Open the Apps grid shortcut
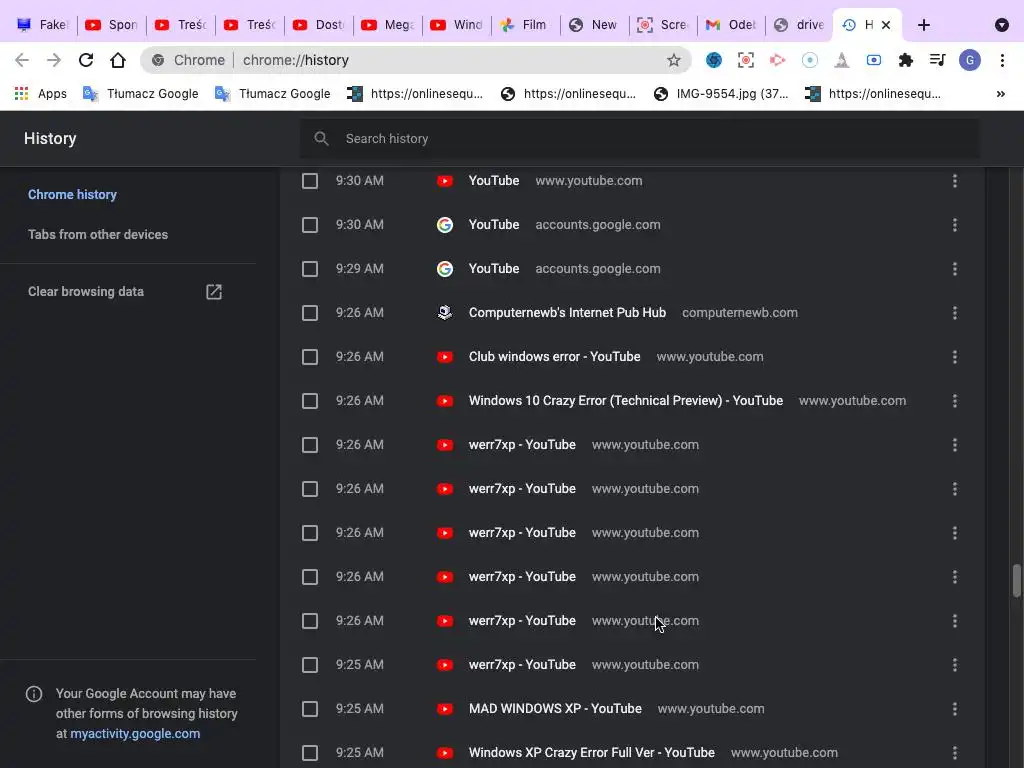1024x768 pixels. 40,93
